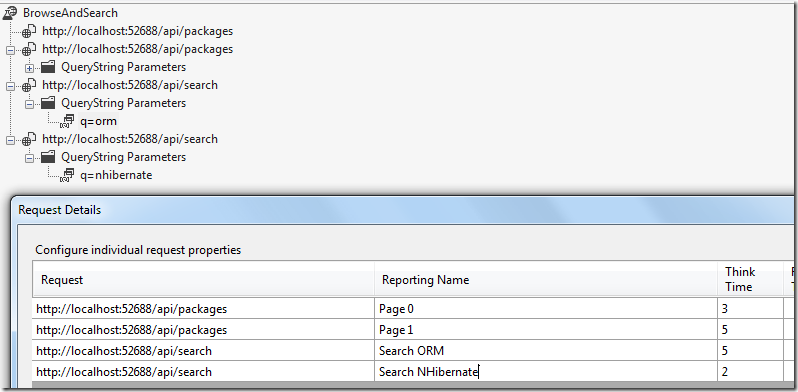Expand the collapsed QueryString Parameters folder under api/packages

coord(30,68)
